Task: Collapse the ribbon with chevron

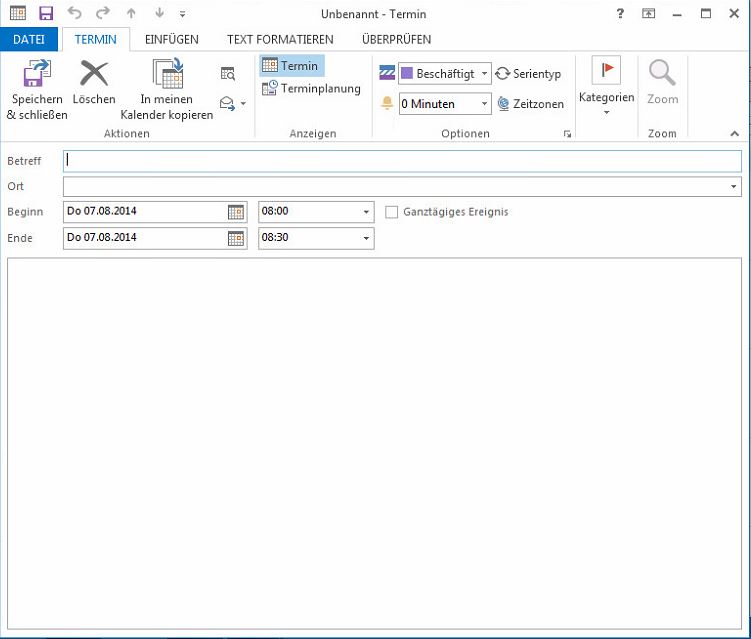Action: coord(734,134)
